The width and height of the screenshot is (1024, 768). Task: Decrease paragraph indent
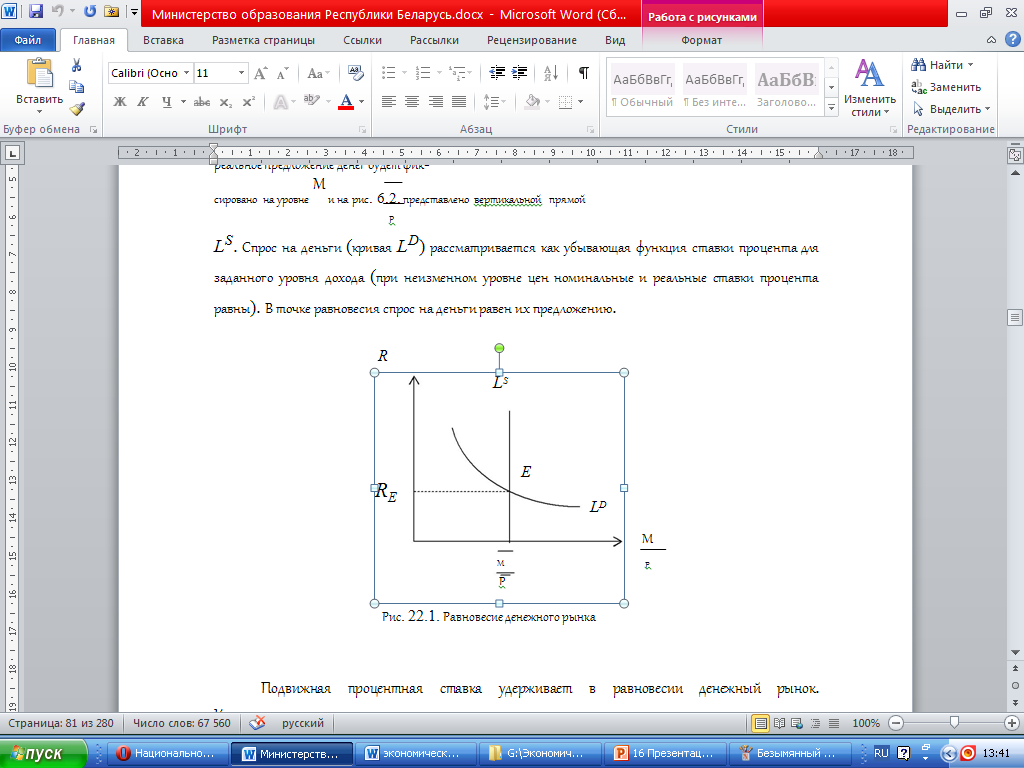(x=498, y=73)
